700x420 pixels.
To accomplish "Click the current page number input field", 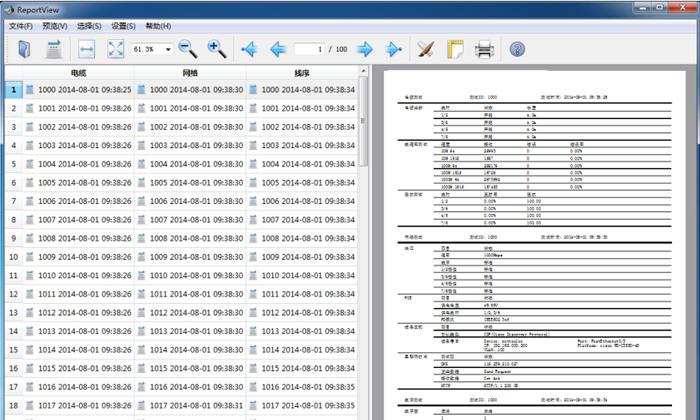I will tap(309, 49).
